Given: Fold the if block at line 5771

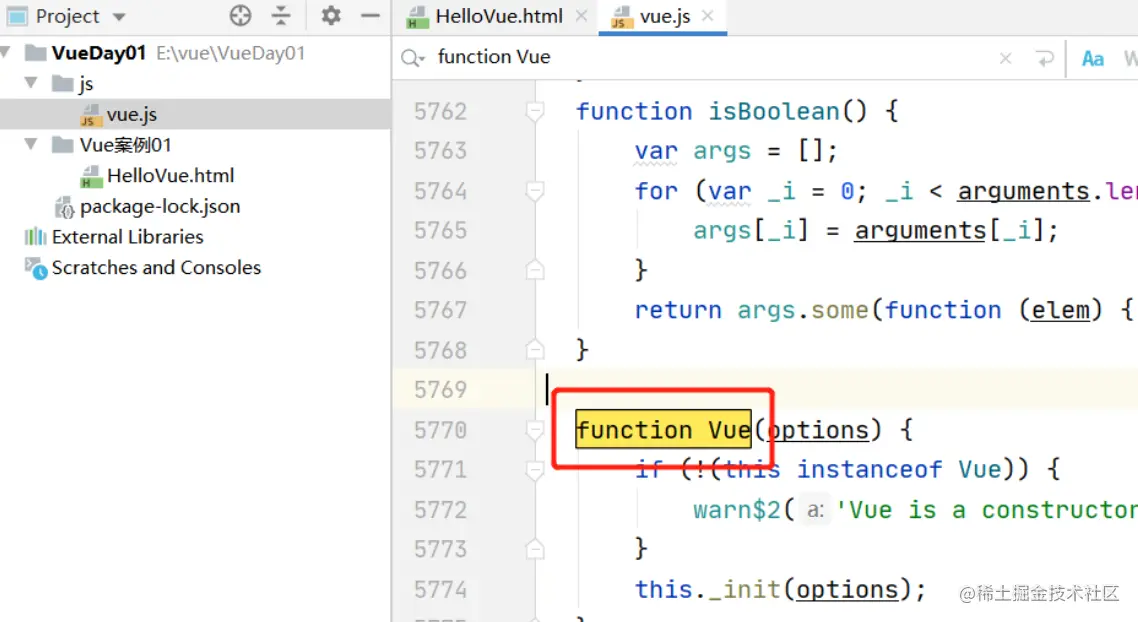Looking at the screenshot, I should point(535,470).
